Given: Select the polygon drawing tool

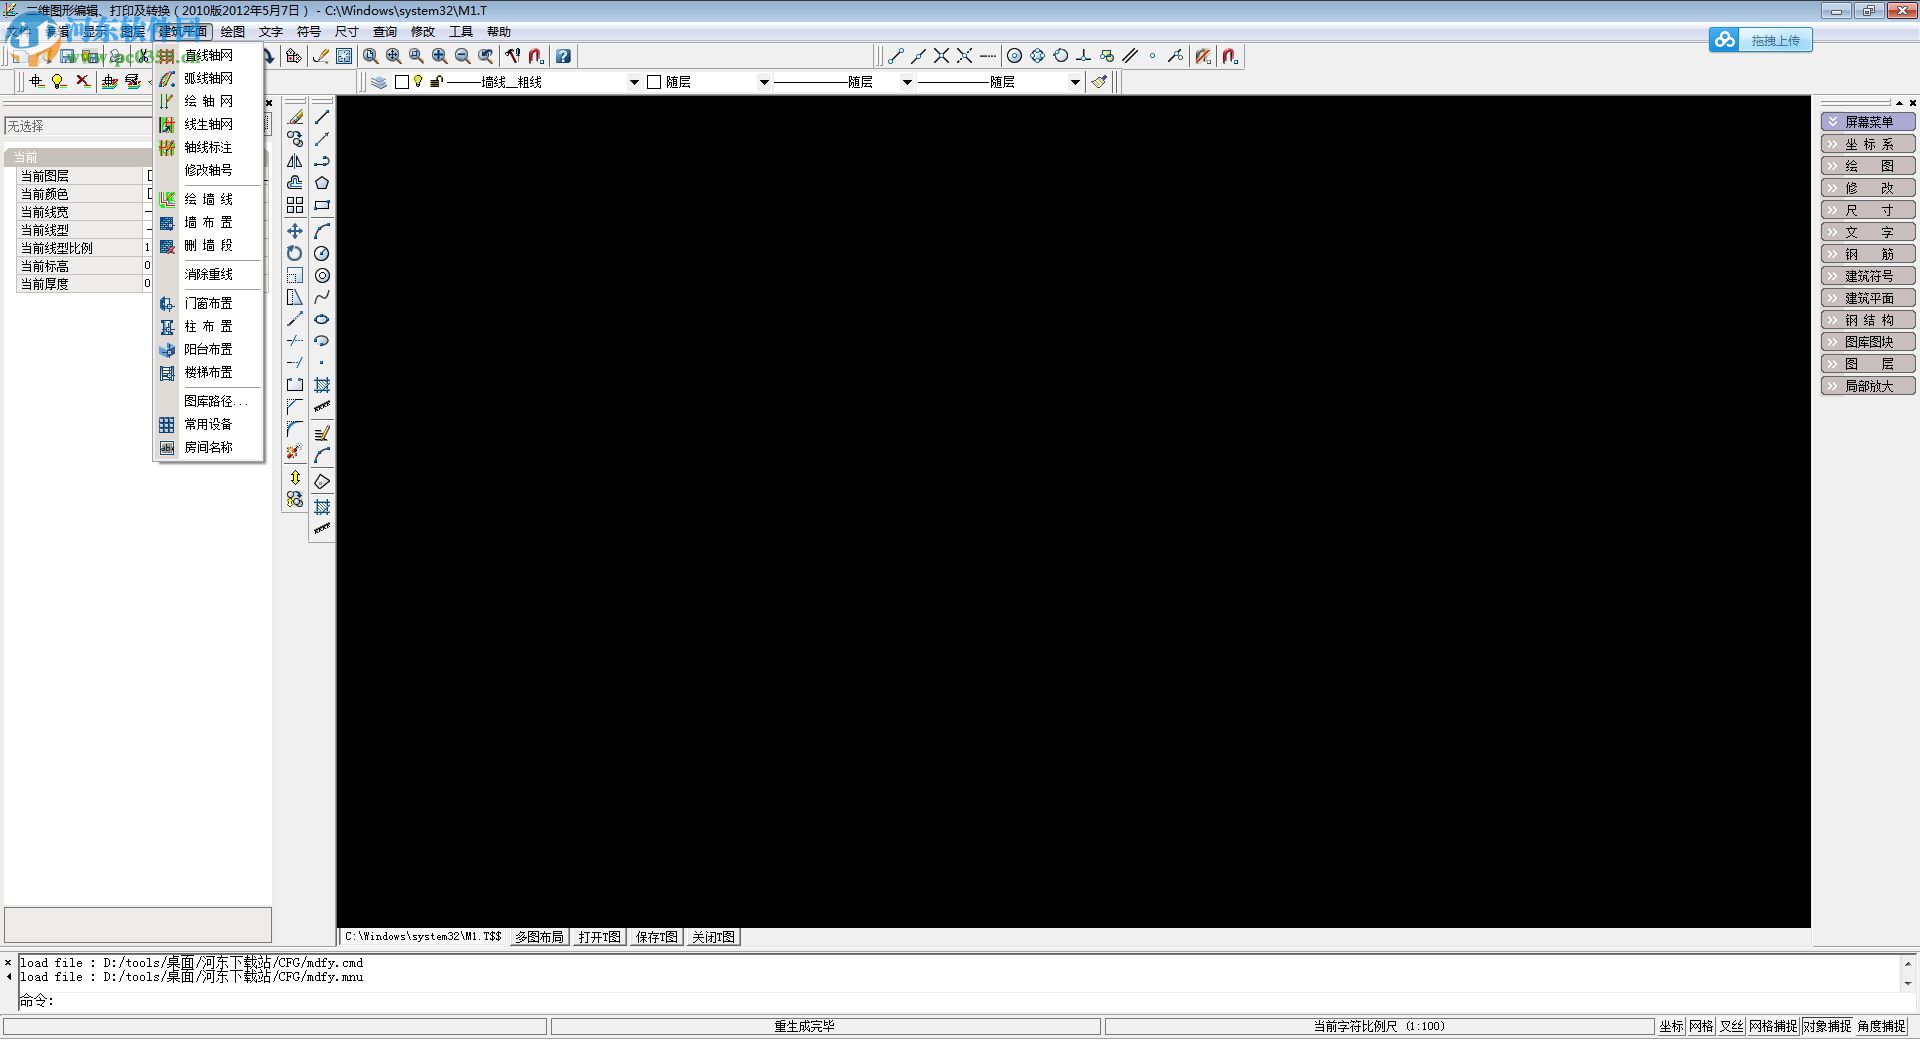Looking at the screenshot, I should [x=322, y=183].
